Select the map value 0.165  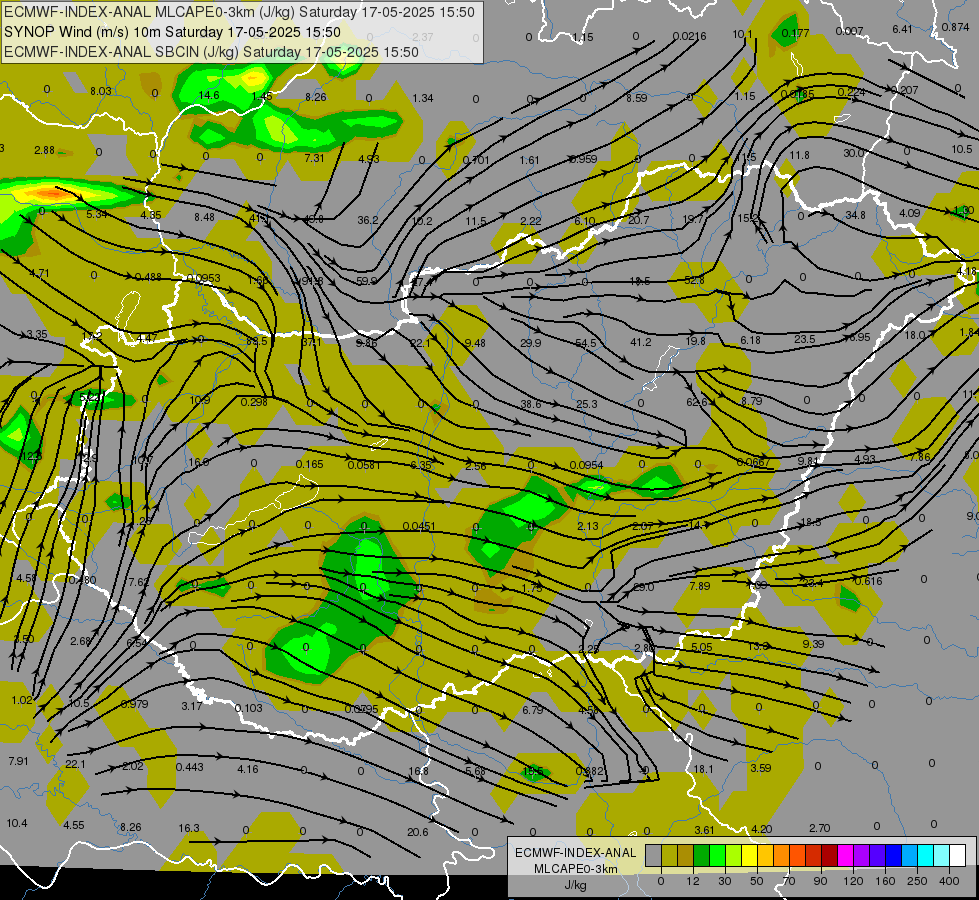coord(310,464)
